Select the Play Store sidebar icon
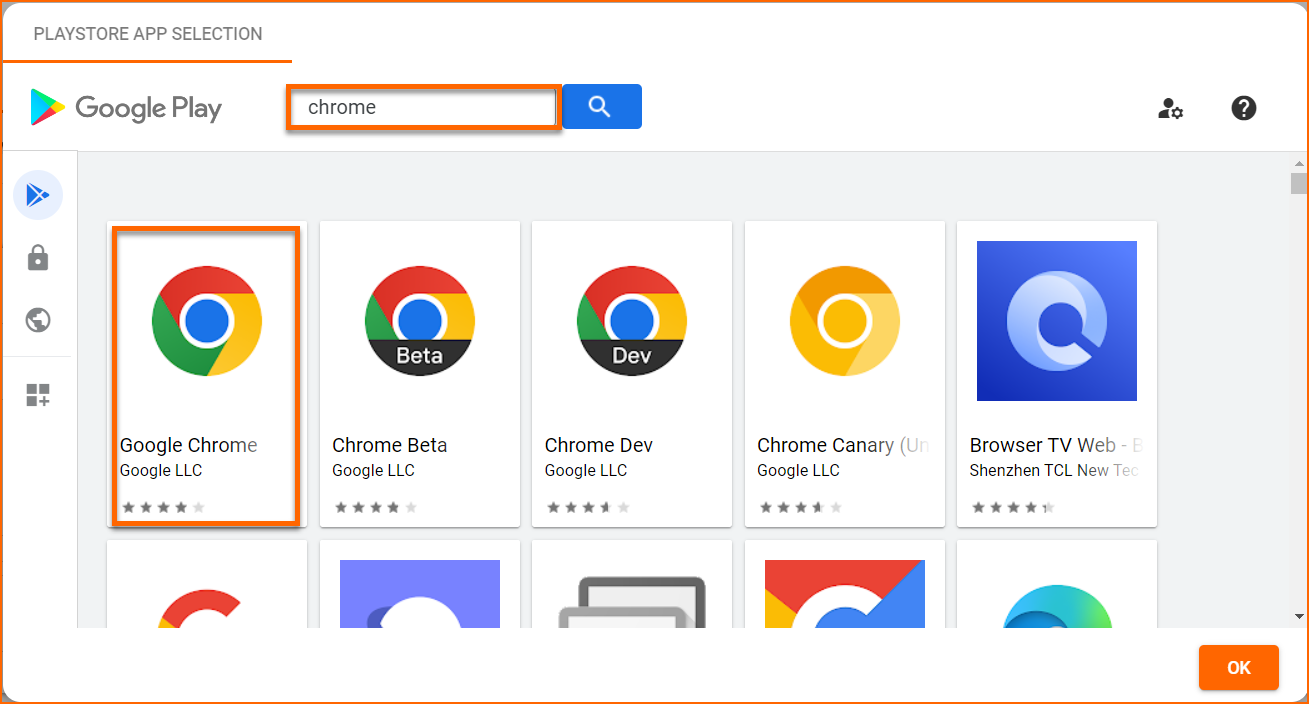 [x=38, y=195]
